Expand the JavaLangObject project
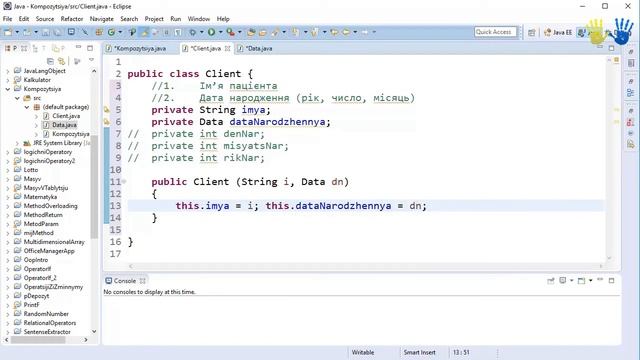This screenshot has height=360, width=640. coord(8,71)
